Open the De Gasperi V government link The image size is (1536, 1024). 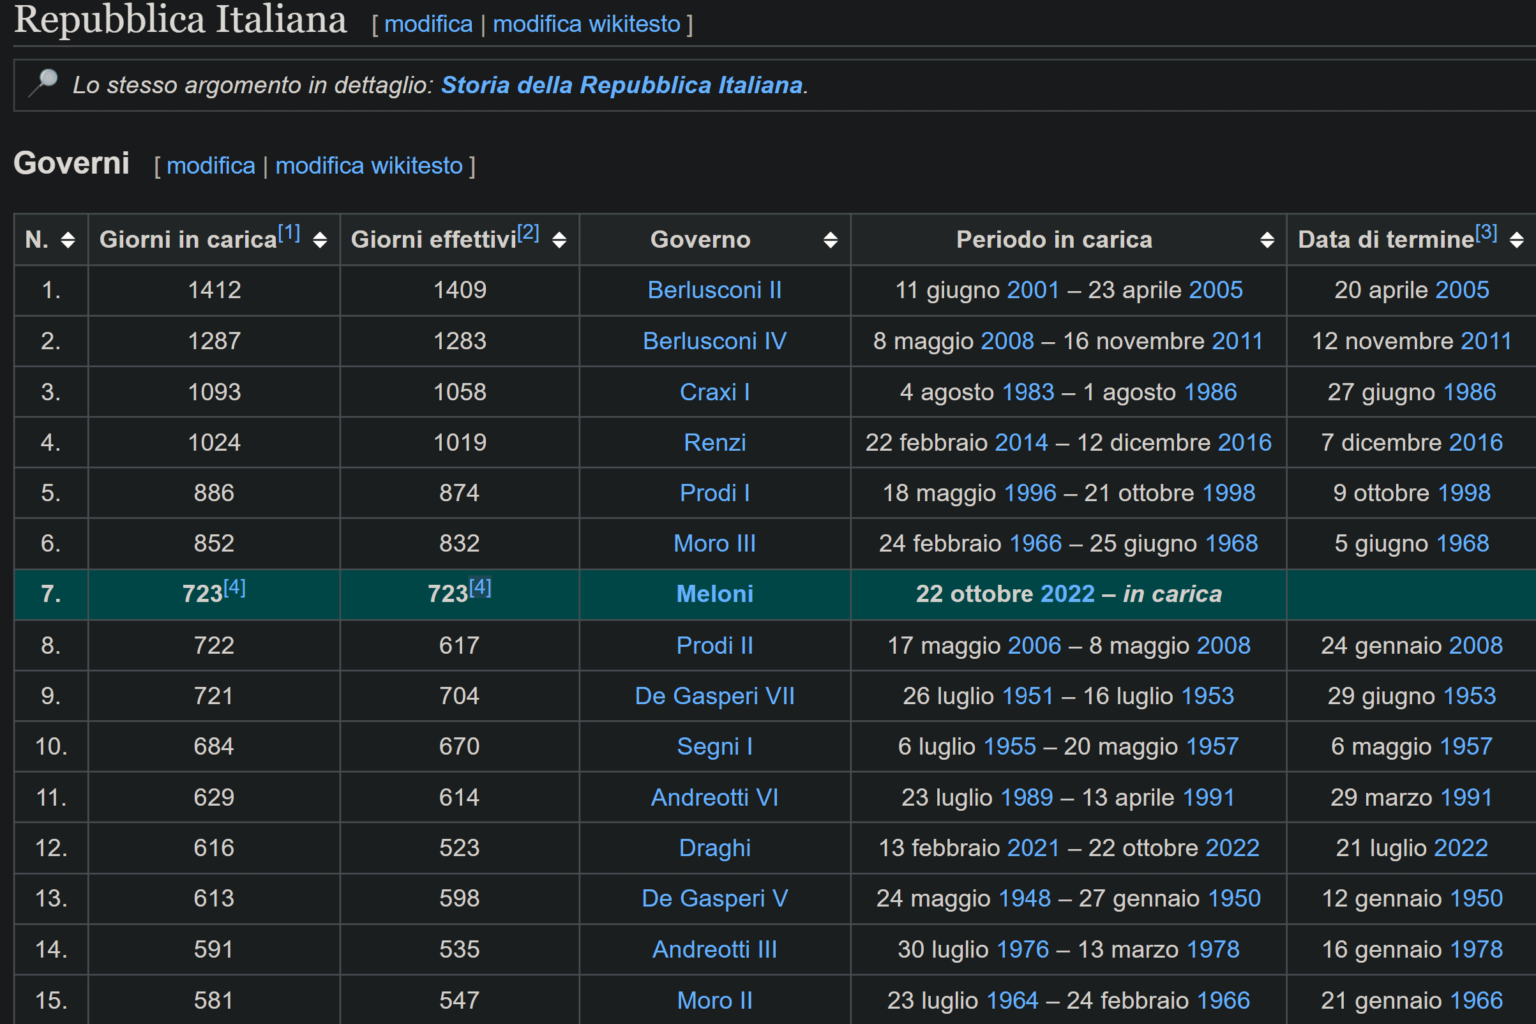[x=715, y=898]
